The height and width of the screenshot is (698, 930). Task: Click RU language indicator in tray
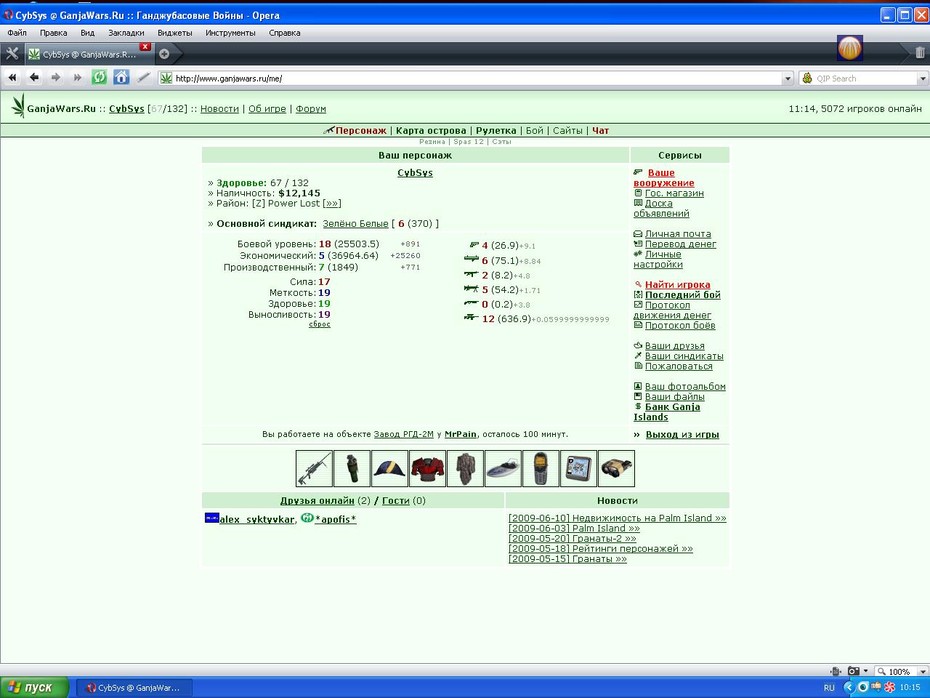(829, 687)
